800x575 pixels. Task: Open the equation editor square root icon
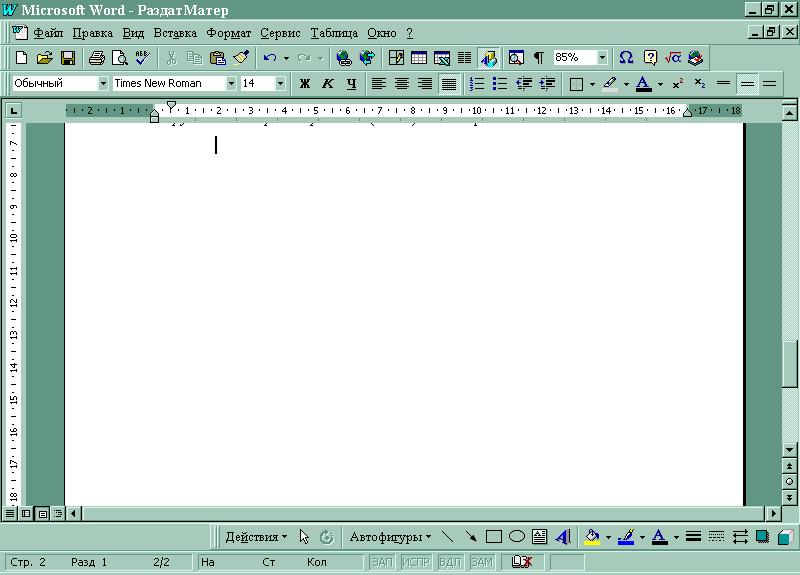(x=673, y=58)
